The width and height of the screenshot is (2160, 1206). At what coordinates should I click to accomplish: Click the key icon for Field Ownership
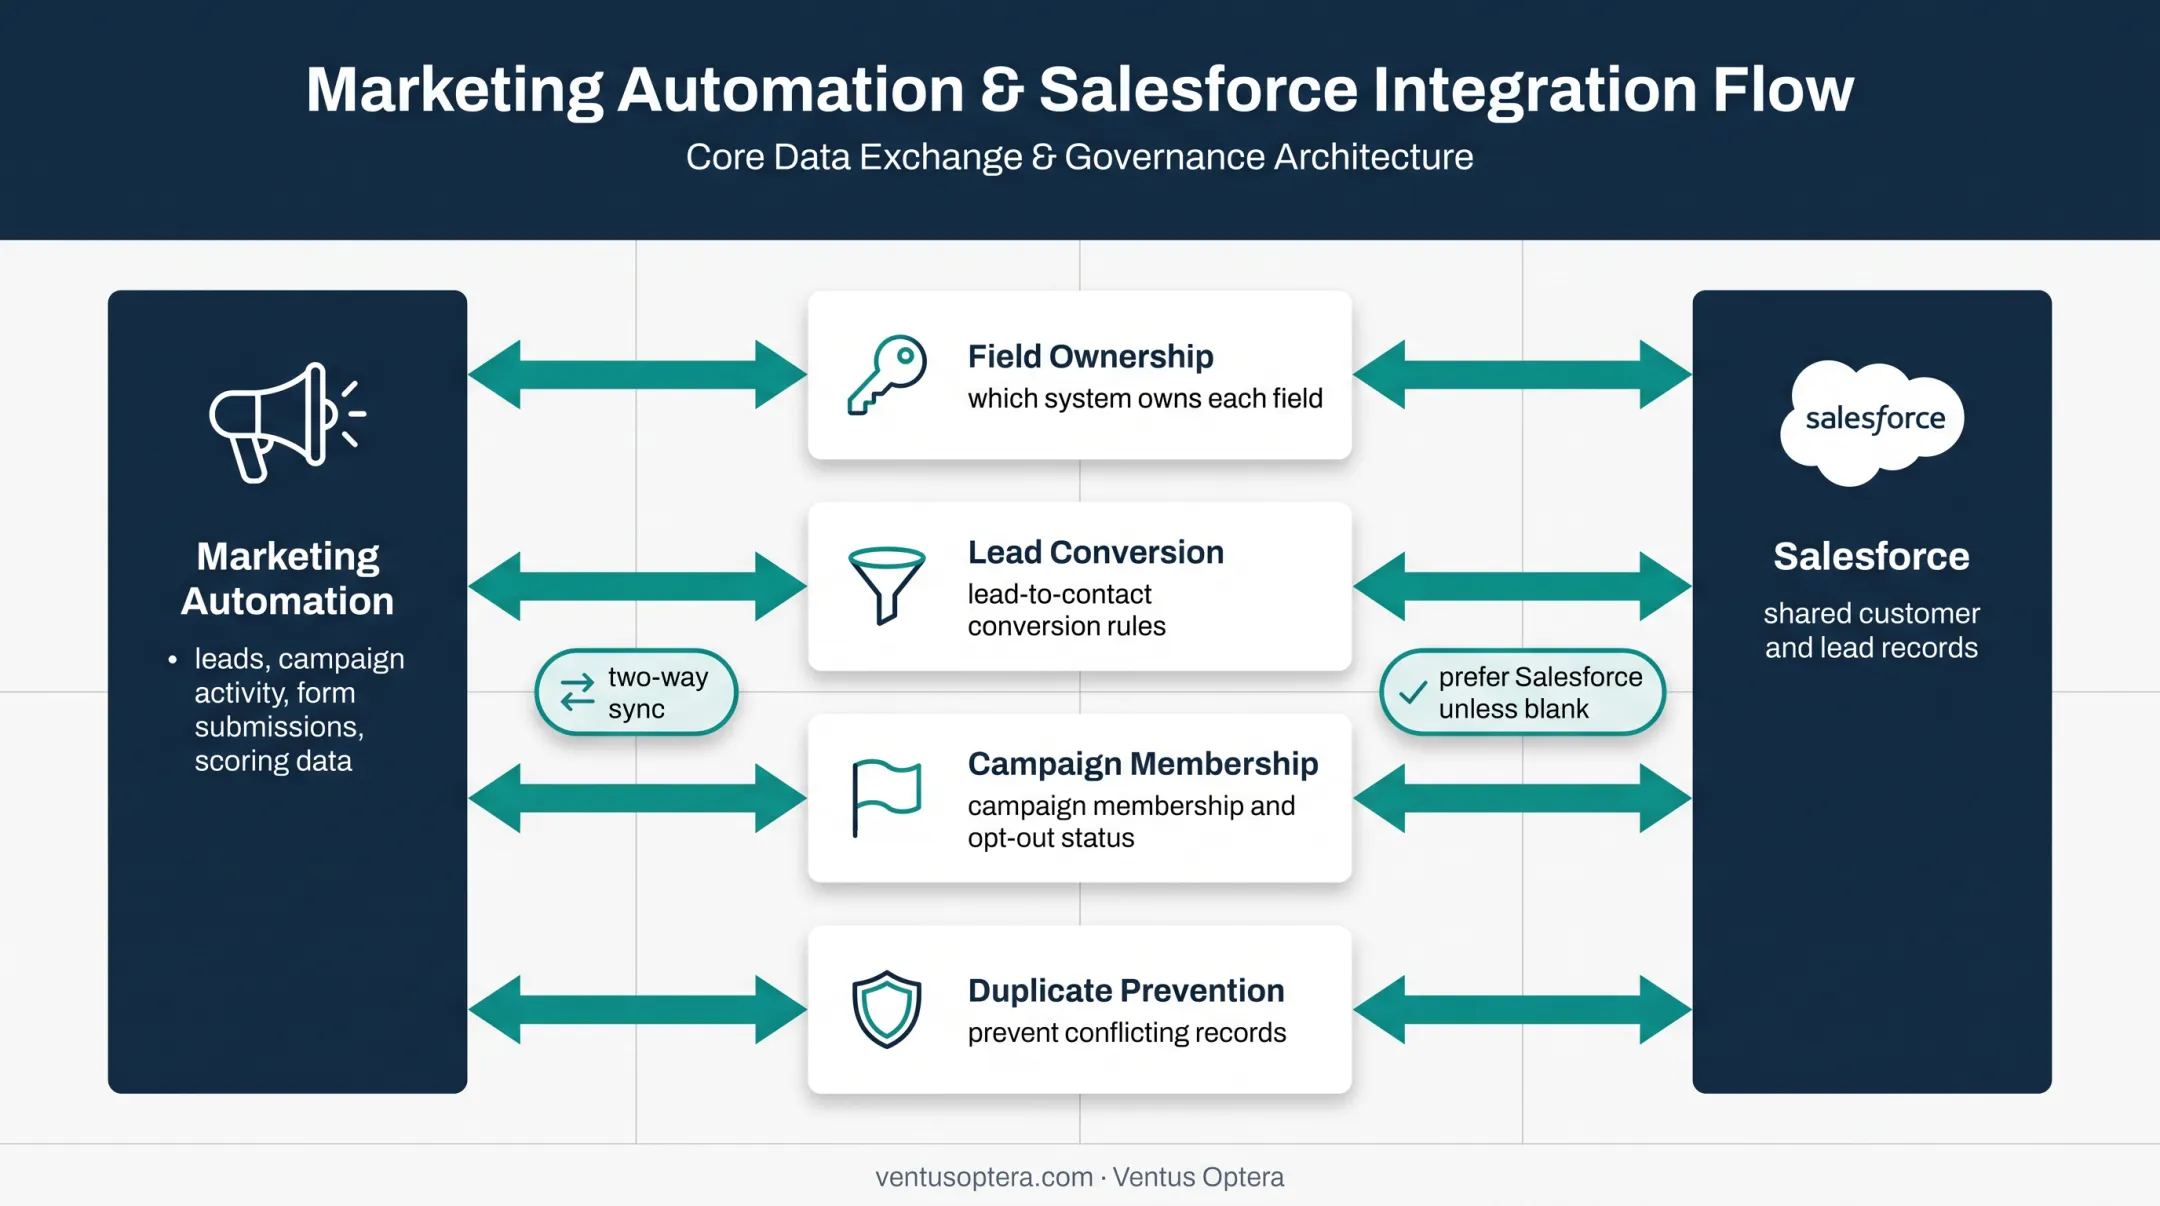pyautogui.click(x=886, y=375)
